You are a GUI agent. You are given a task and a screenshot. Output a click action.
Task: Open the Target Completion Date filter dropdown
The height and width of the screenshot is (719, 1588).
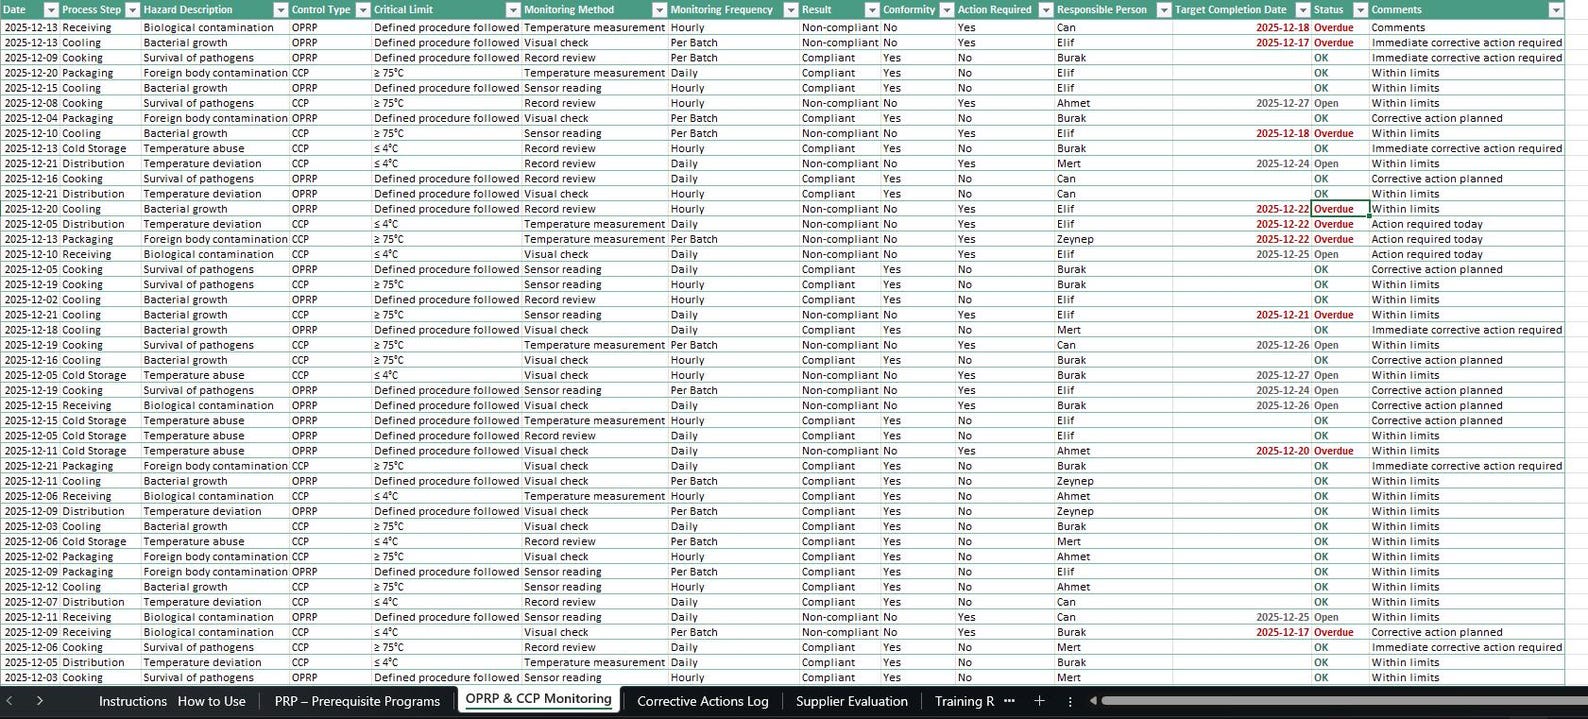click(1302, 10)
